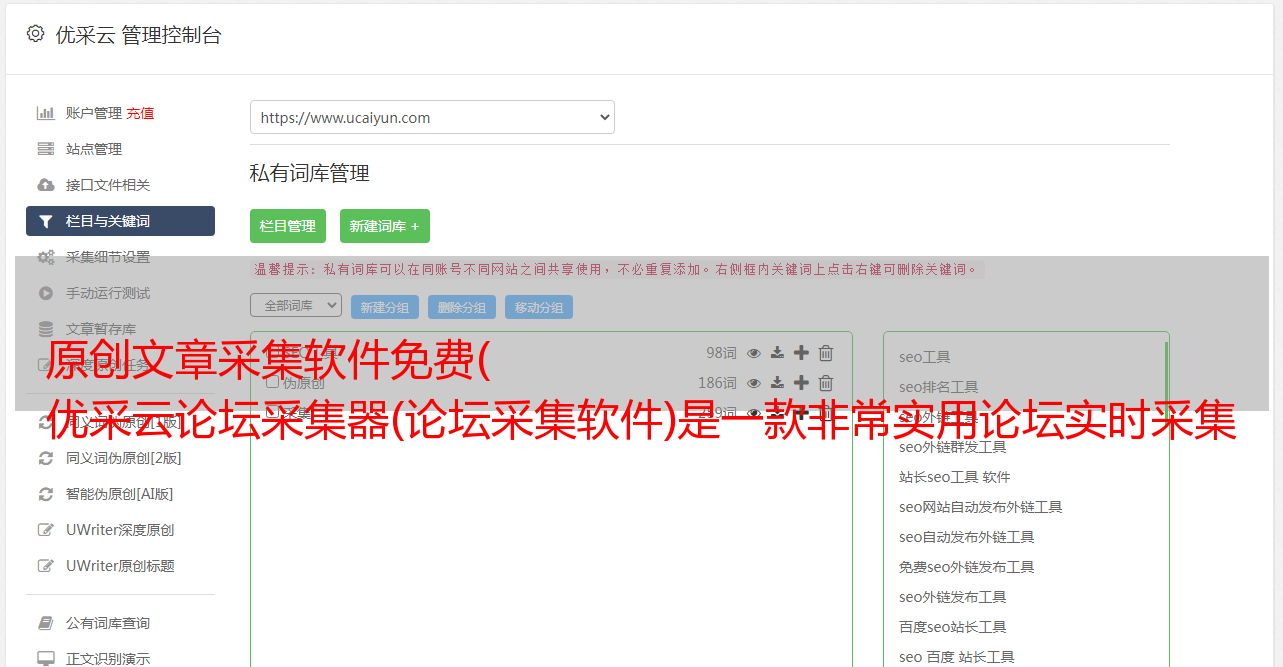Viewport: 1283px width, 667px height.
Task: Toggle visibility eye for 伪原创 186词 library
Action: tap(754, 383)
